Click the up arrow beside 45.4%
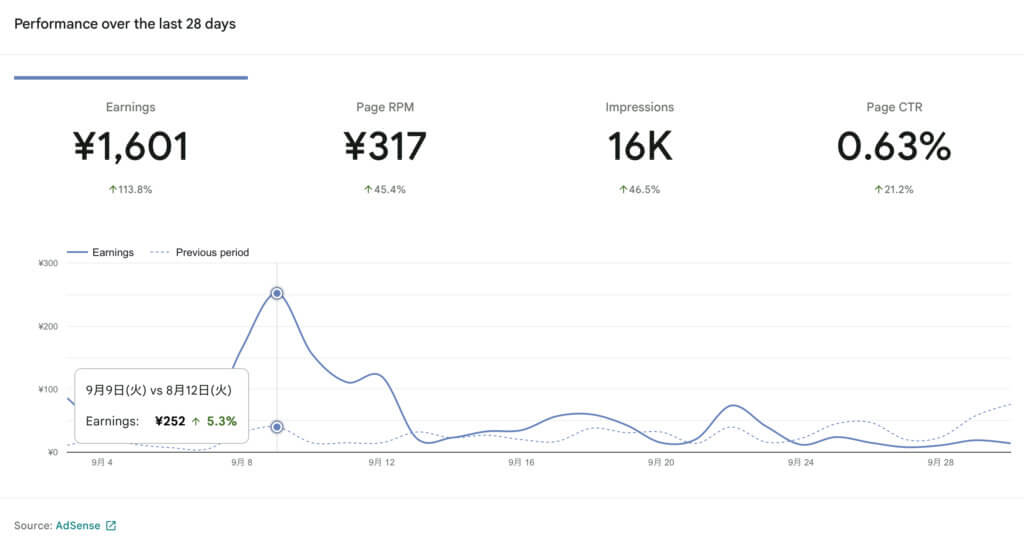Image resolution: width=1024 pixels, height=549 pixels. coord(367,189)
